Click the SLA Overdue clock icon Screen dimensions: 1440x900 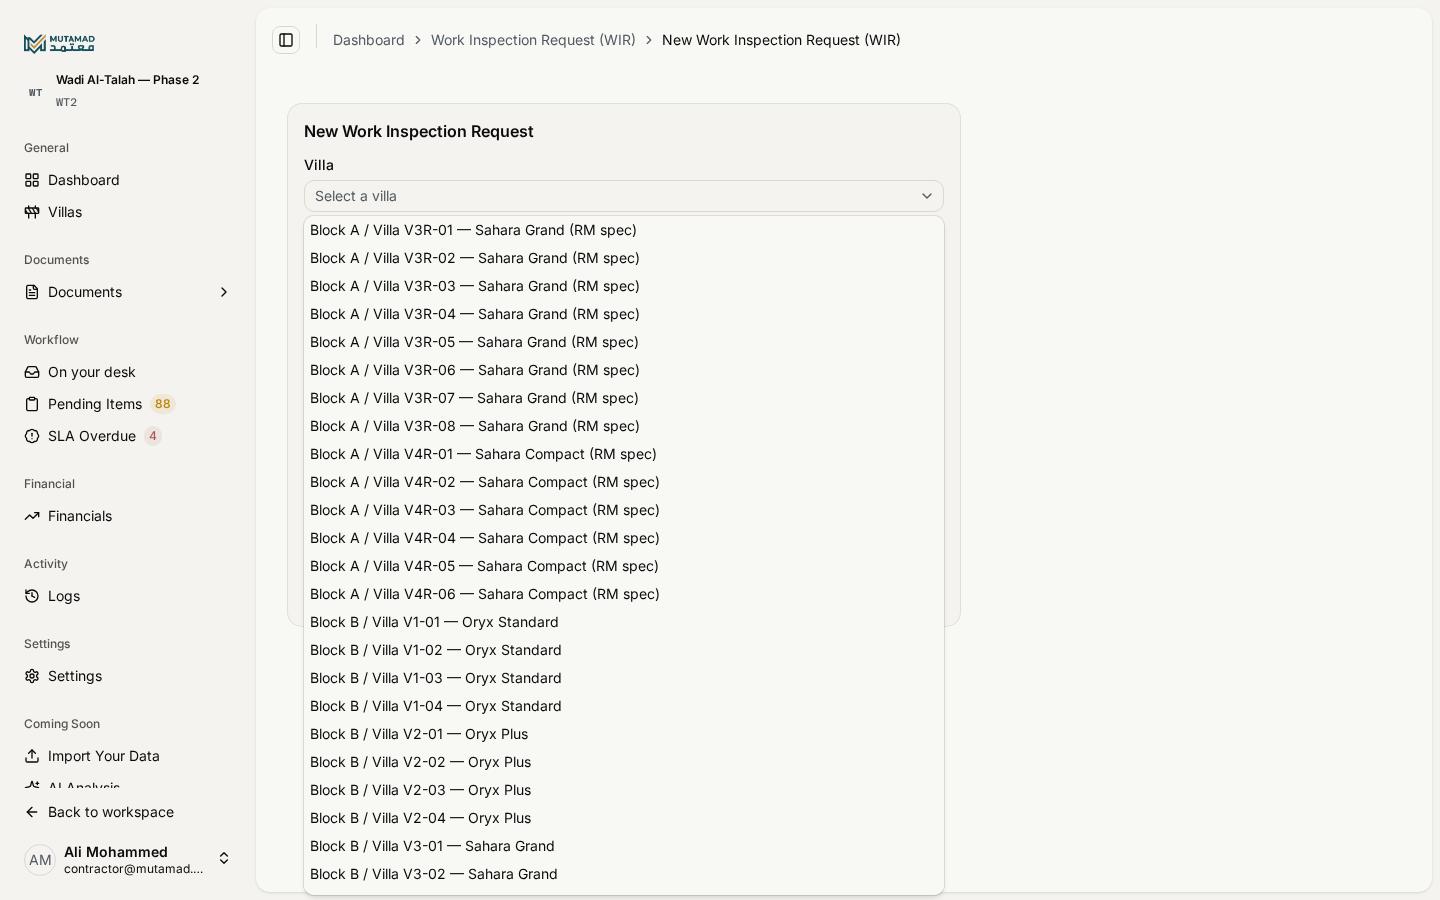click(32, 436)
